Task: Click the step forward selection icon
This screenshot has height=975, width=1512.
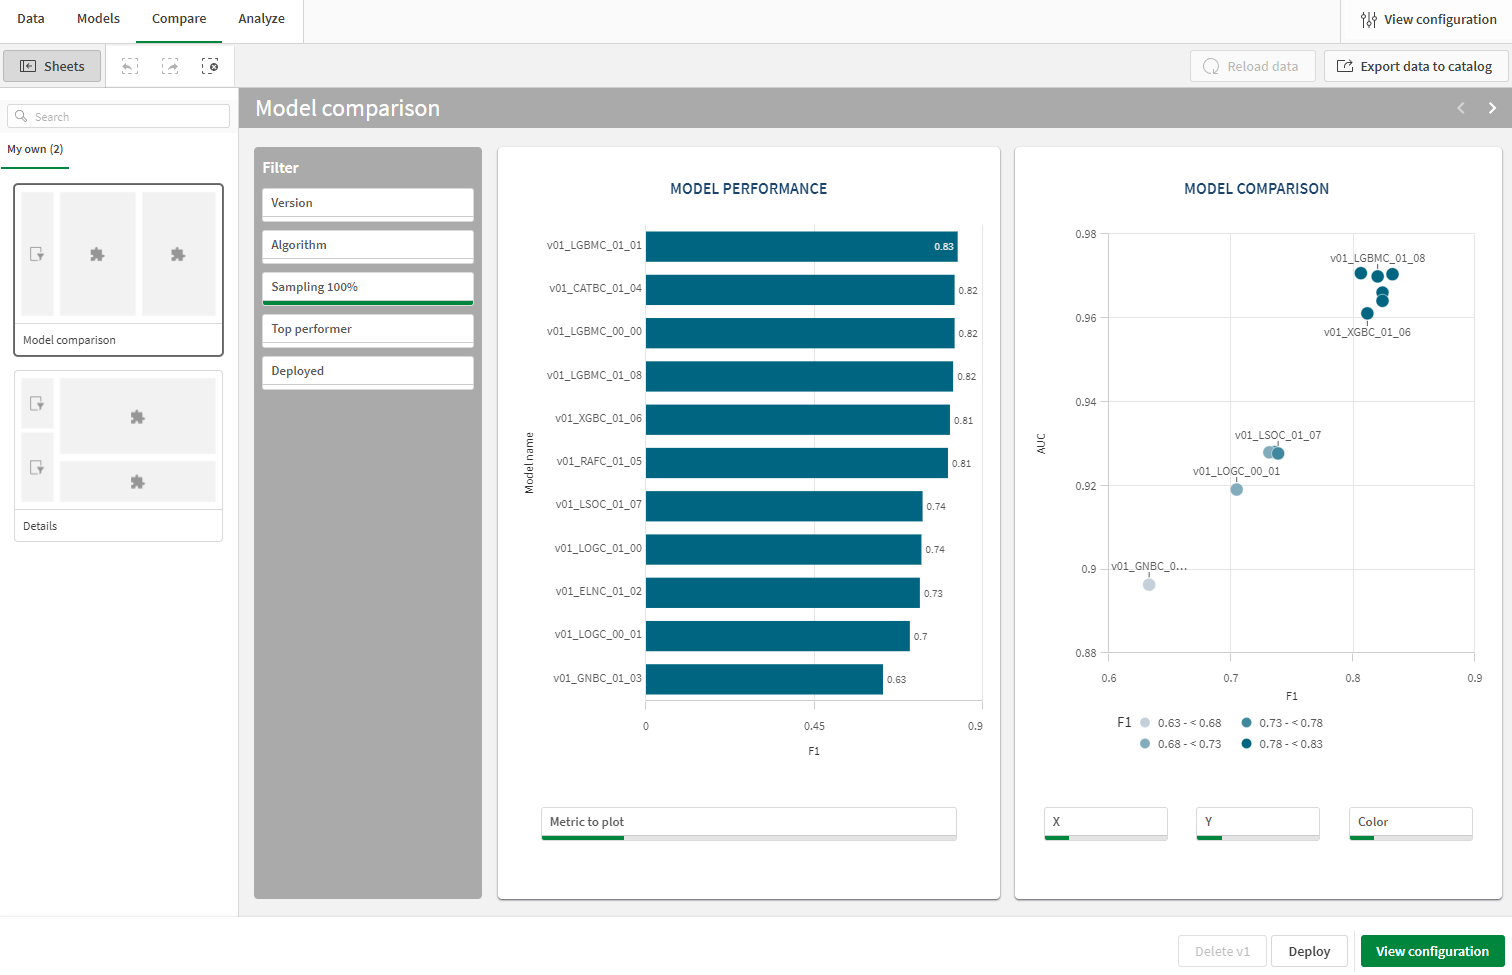Action: point(170,66)
